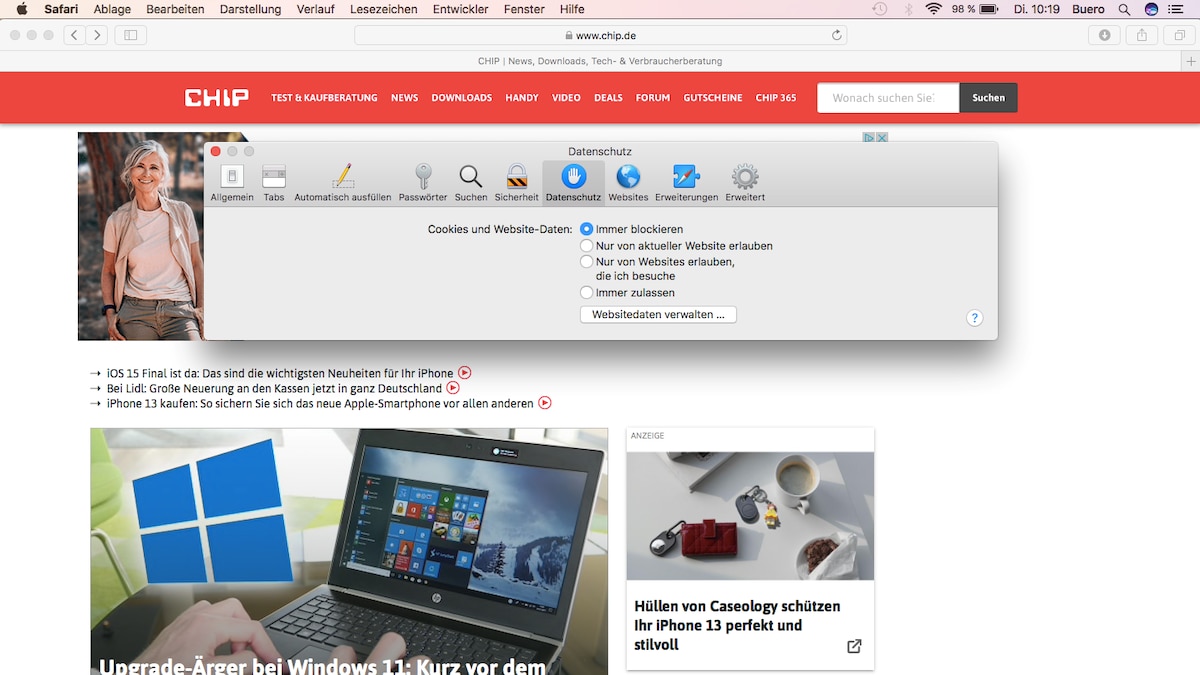Select the Datenschutz preferences pane
The width and height of the screenshot is (1200, 675).
(x=573, y=184)
